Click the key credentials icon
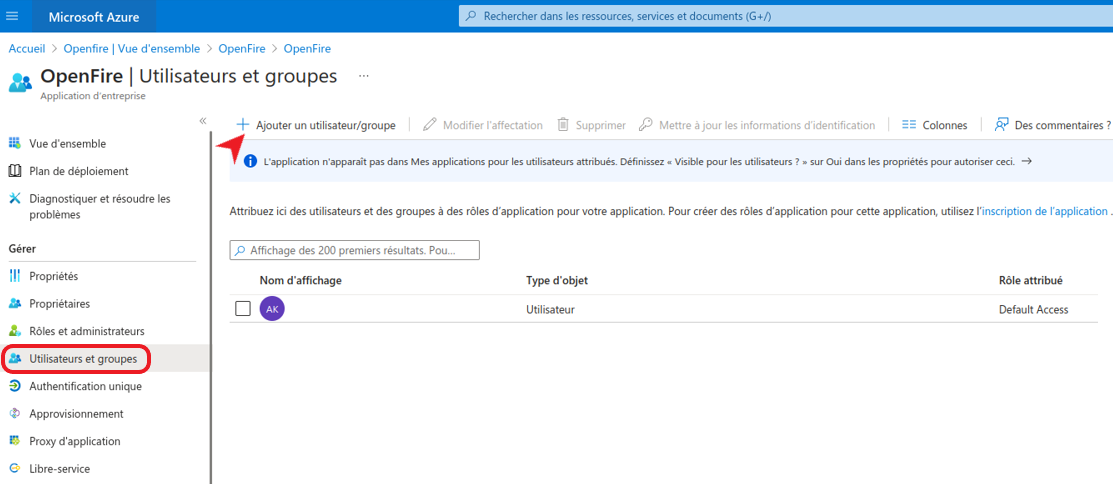The height and width of the screenshot is (484, 1113). pos(645,125)
